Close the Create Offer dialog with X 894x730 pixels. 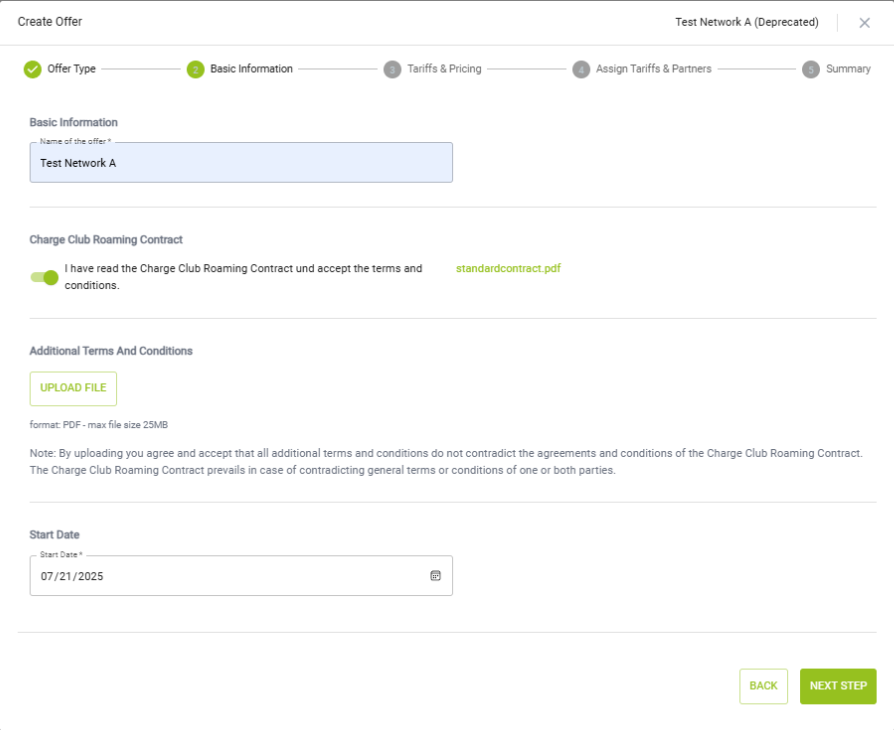(x=864, y=23)
